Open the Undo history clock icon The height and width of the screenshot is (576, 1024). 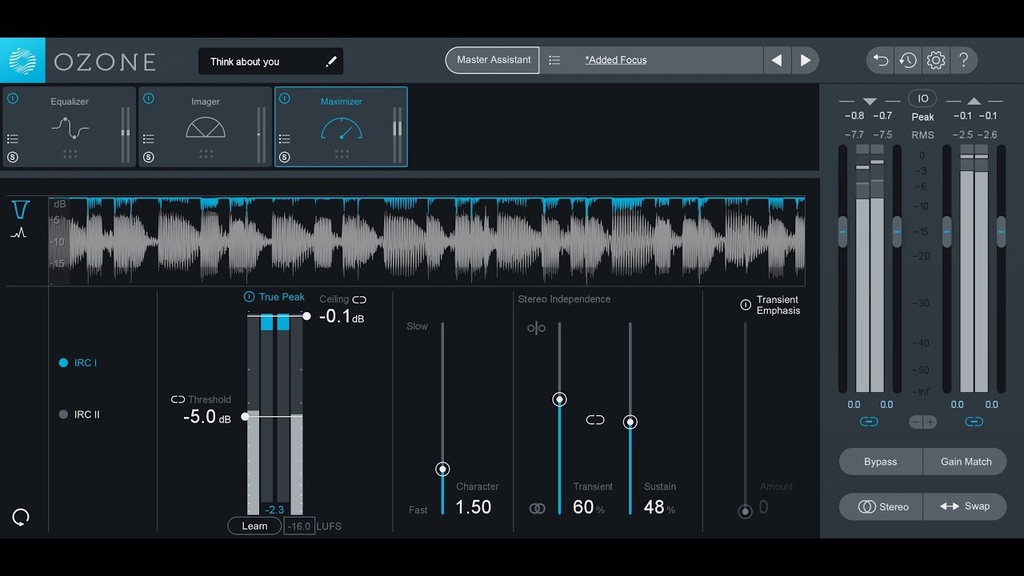point(908,60)
